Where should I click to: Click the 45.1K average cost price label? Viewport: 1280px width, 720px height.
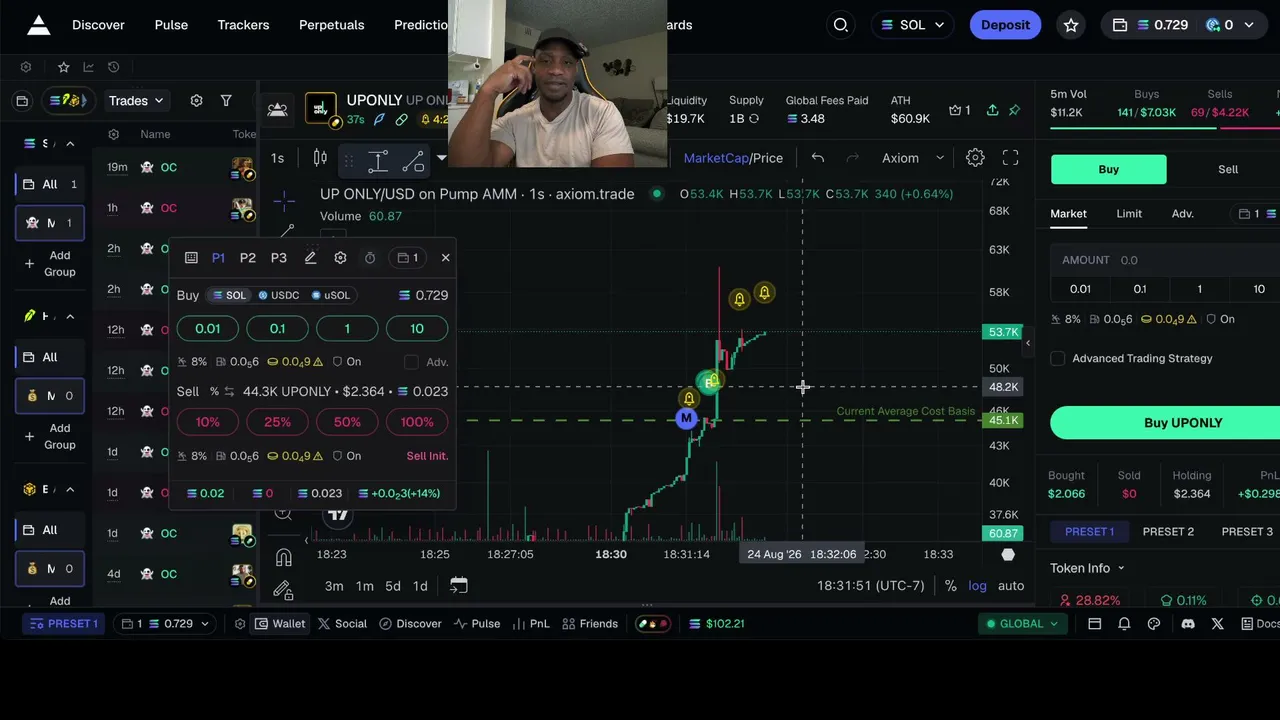coord(1003,420)
